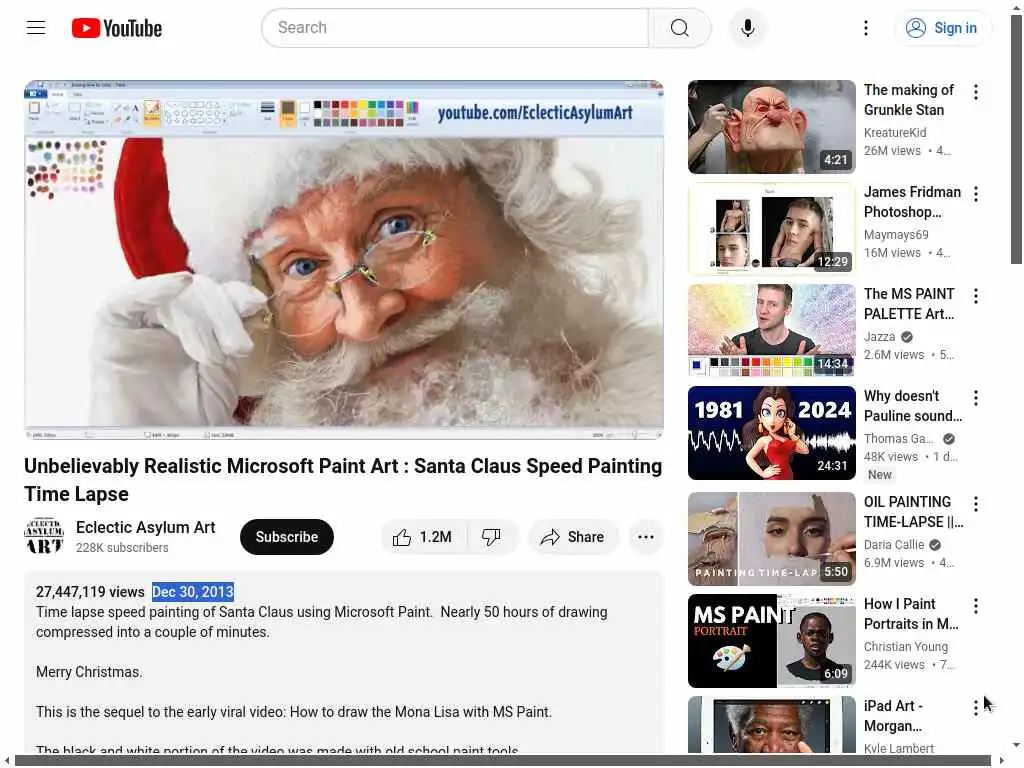The width and height of the screenshot is (1024, 768).
Task: Open more actions ellipsis beside Share
Action: click(646, 537)
